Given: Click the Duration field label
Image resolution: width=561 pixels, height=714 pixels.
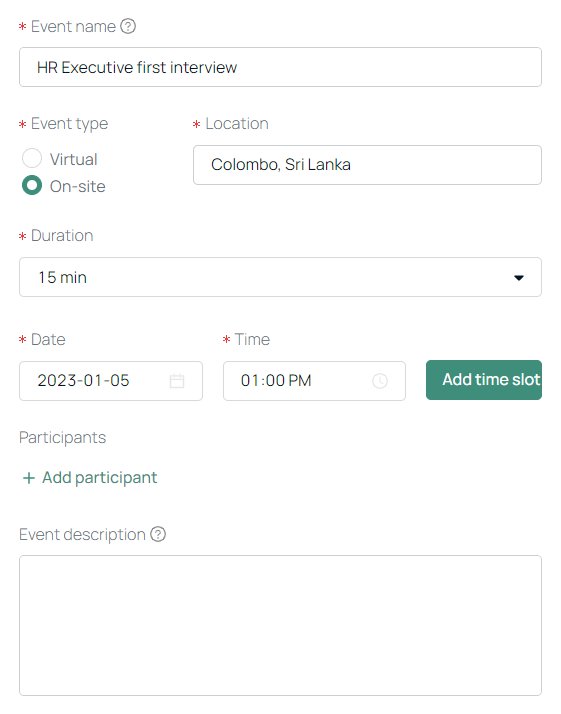Looking at the screenshot, I should 62,235.
